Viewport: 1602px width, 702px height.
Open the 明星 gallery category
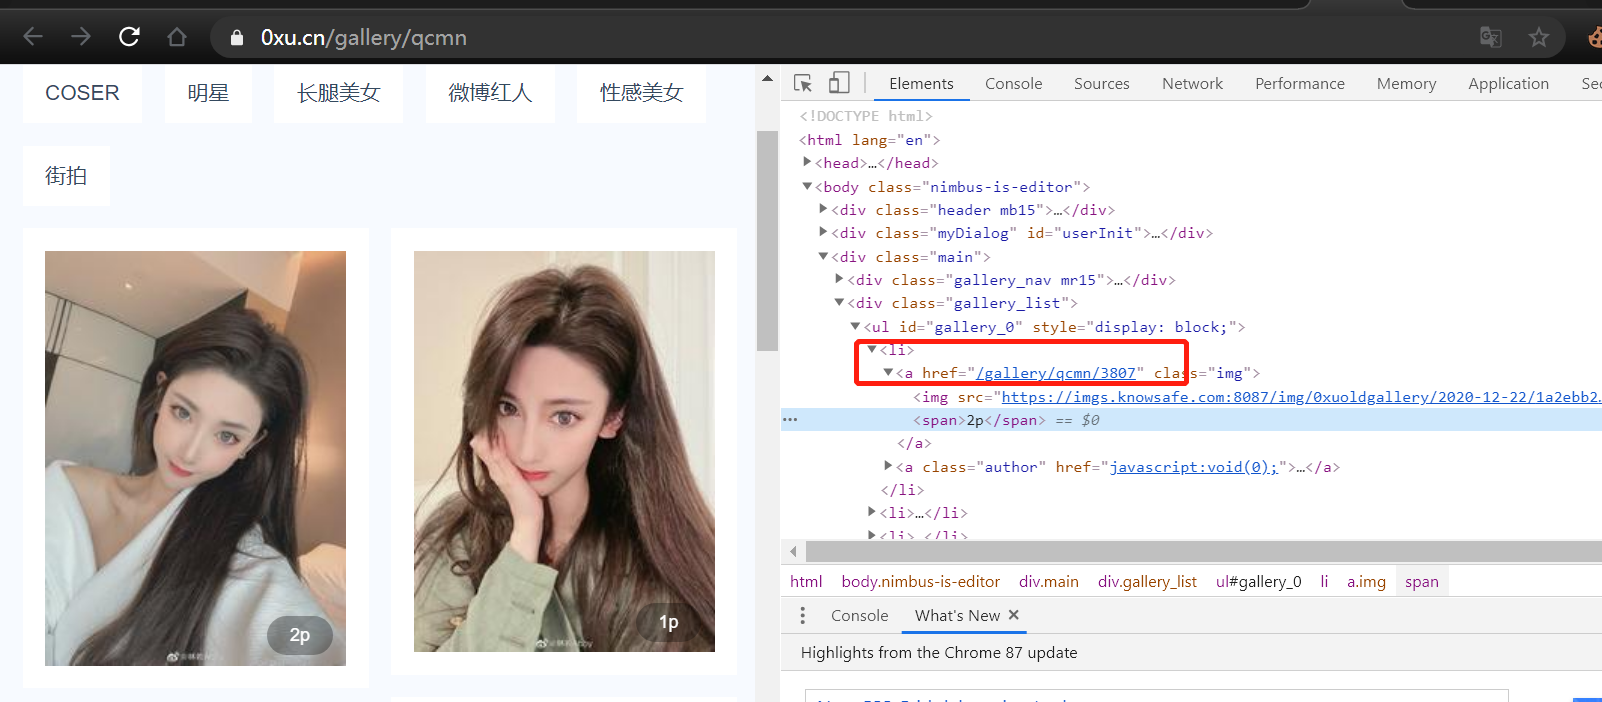click(x=208, y=93)
